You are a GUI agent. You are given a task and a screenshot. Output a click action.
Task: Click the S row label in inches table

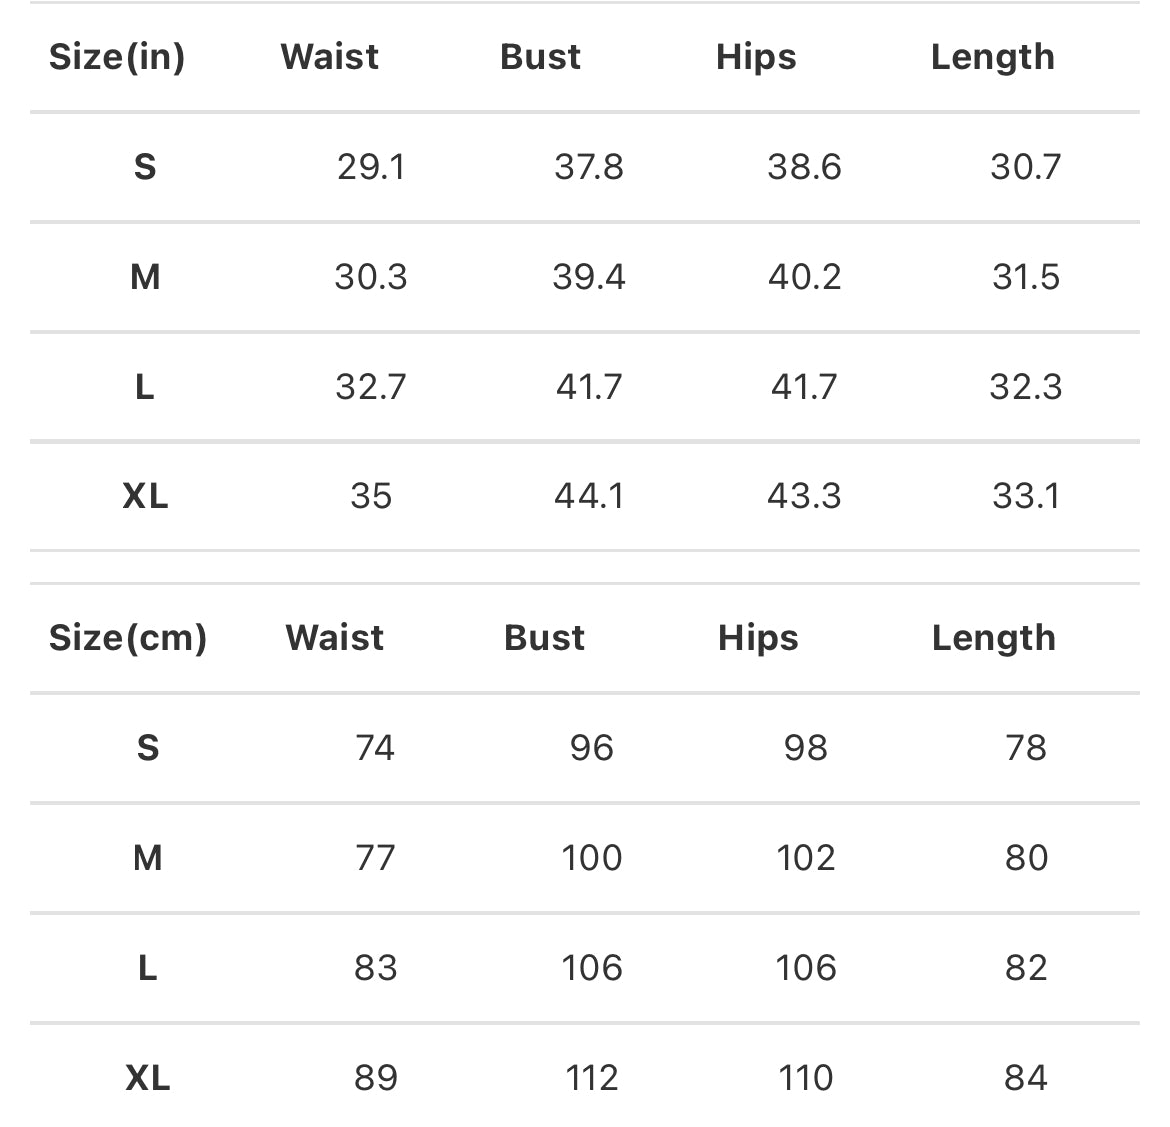(x=145, y=166)
